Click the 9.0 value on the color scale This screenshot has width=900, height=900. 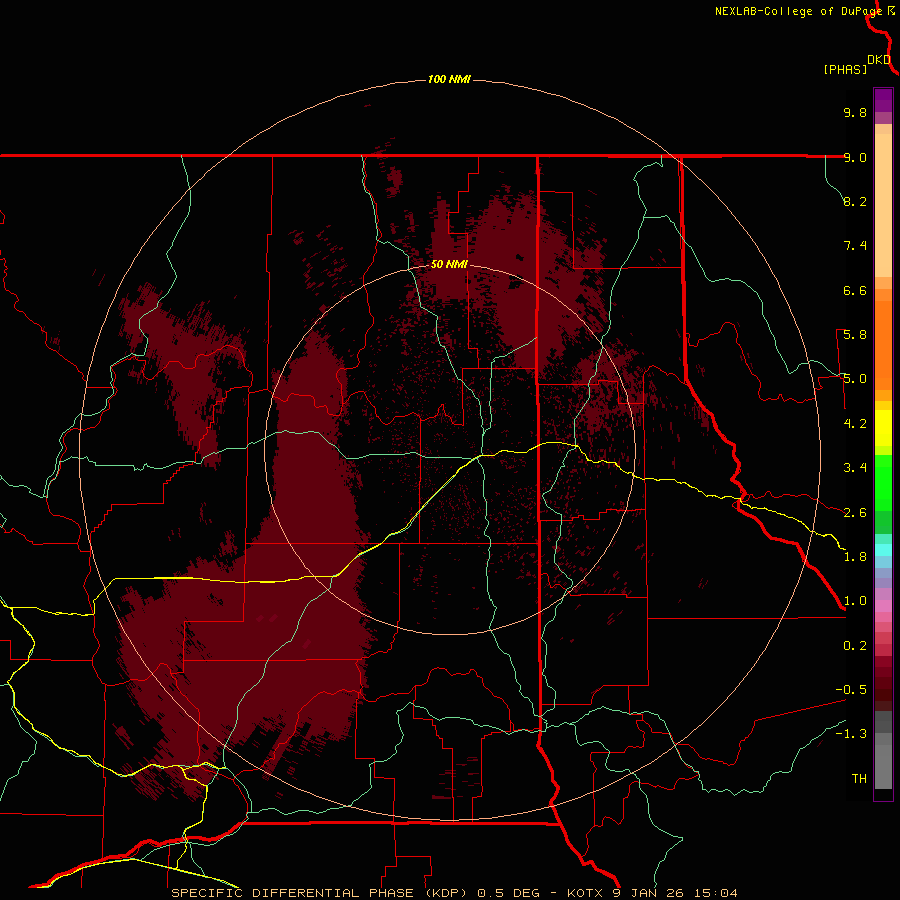click(x=855, y=157)
